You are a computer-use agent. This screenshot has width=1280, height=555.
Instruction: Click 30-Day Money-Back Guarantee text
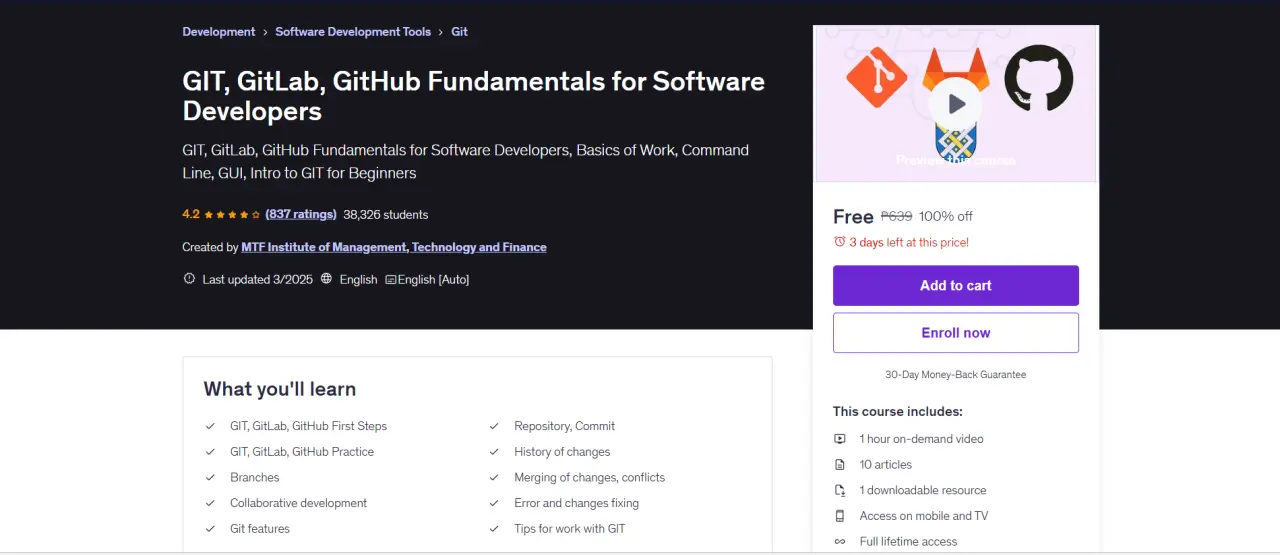[x=956, y=375]
